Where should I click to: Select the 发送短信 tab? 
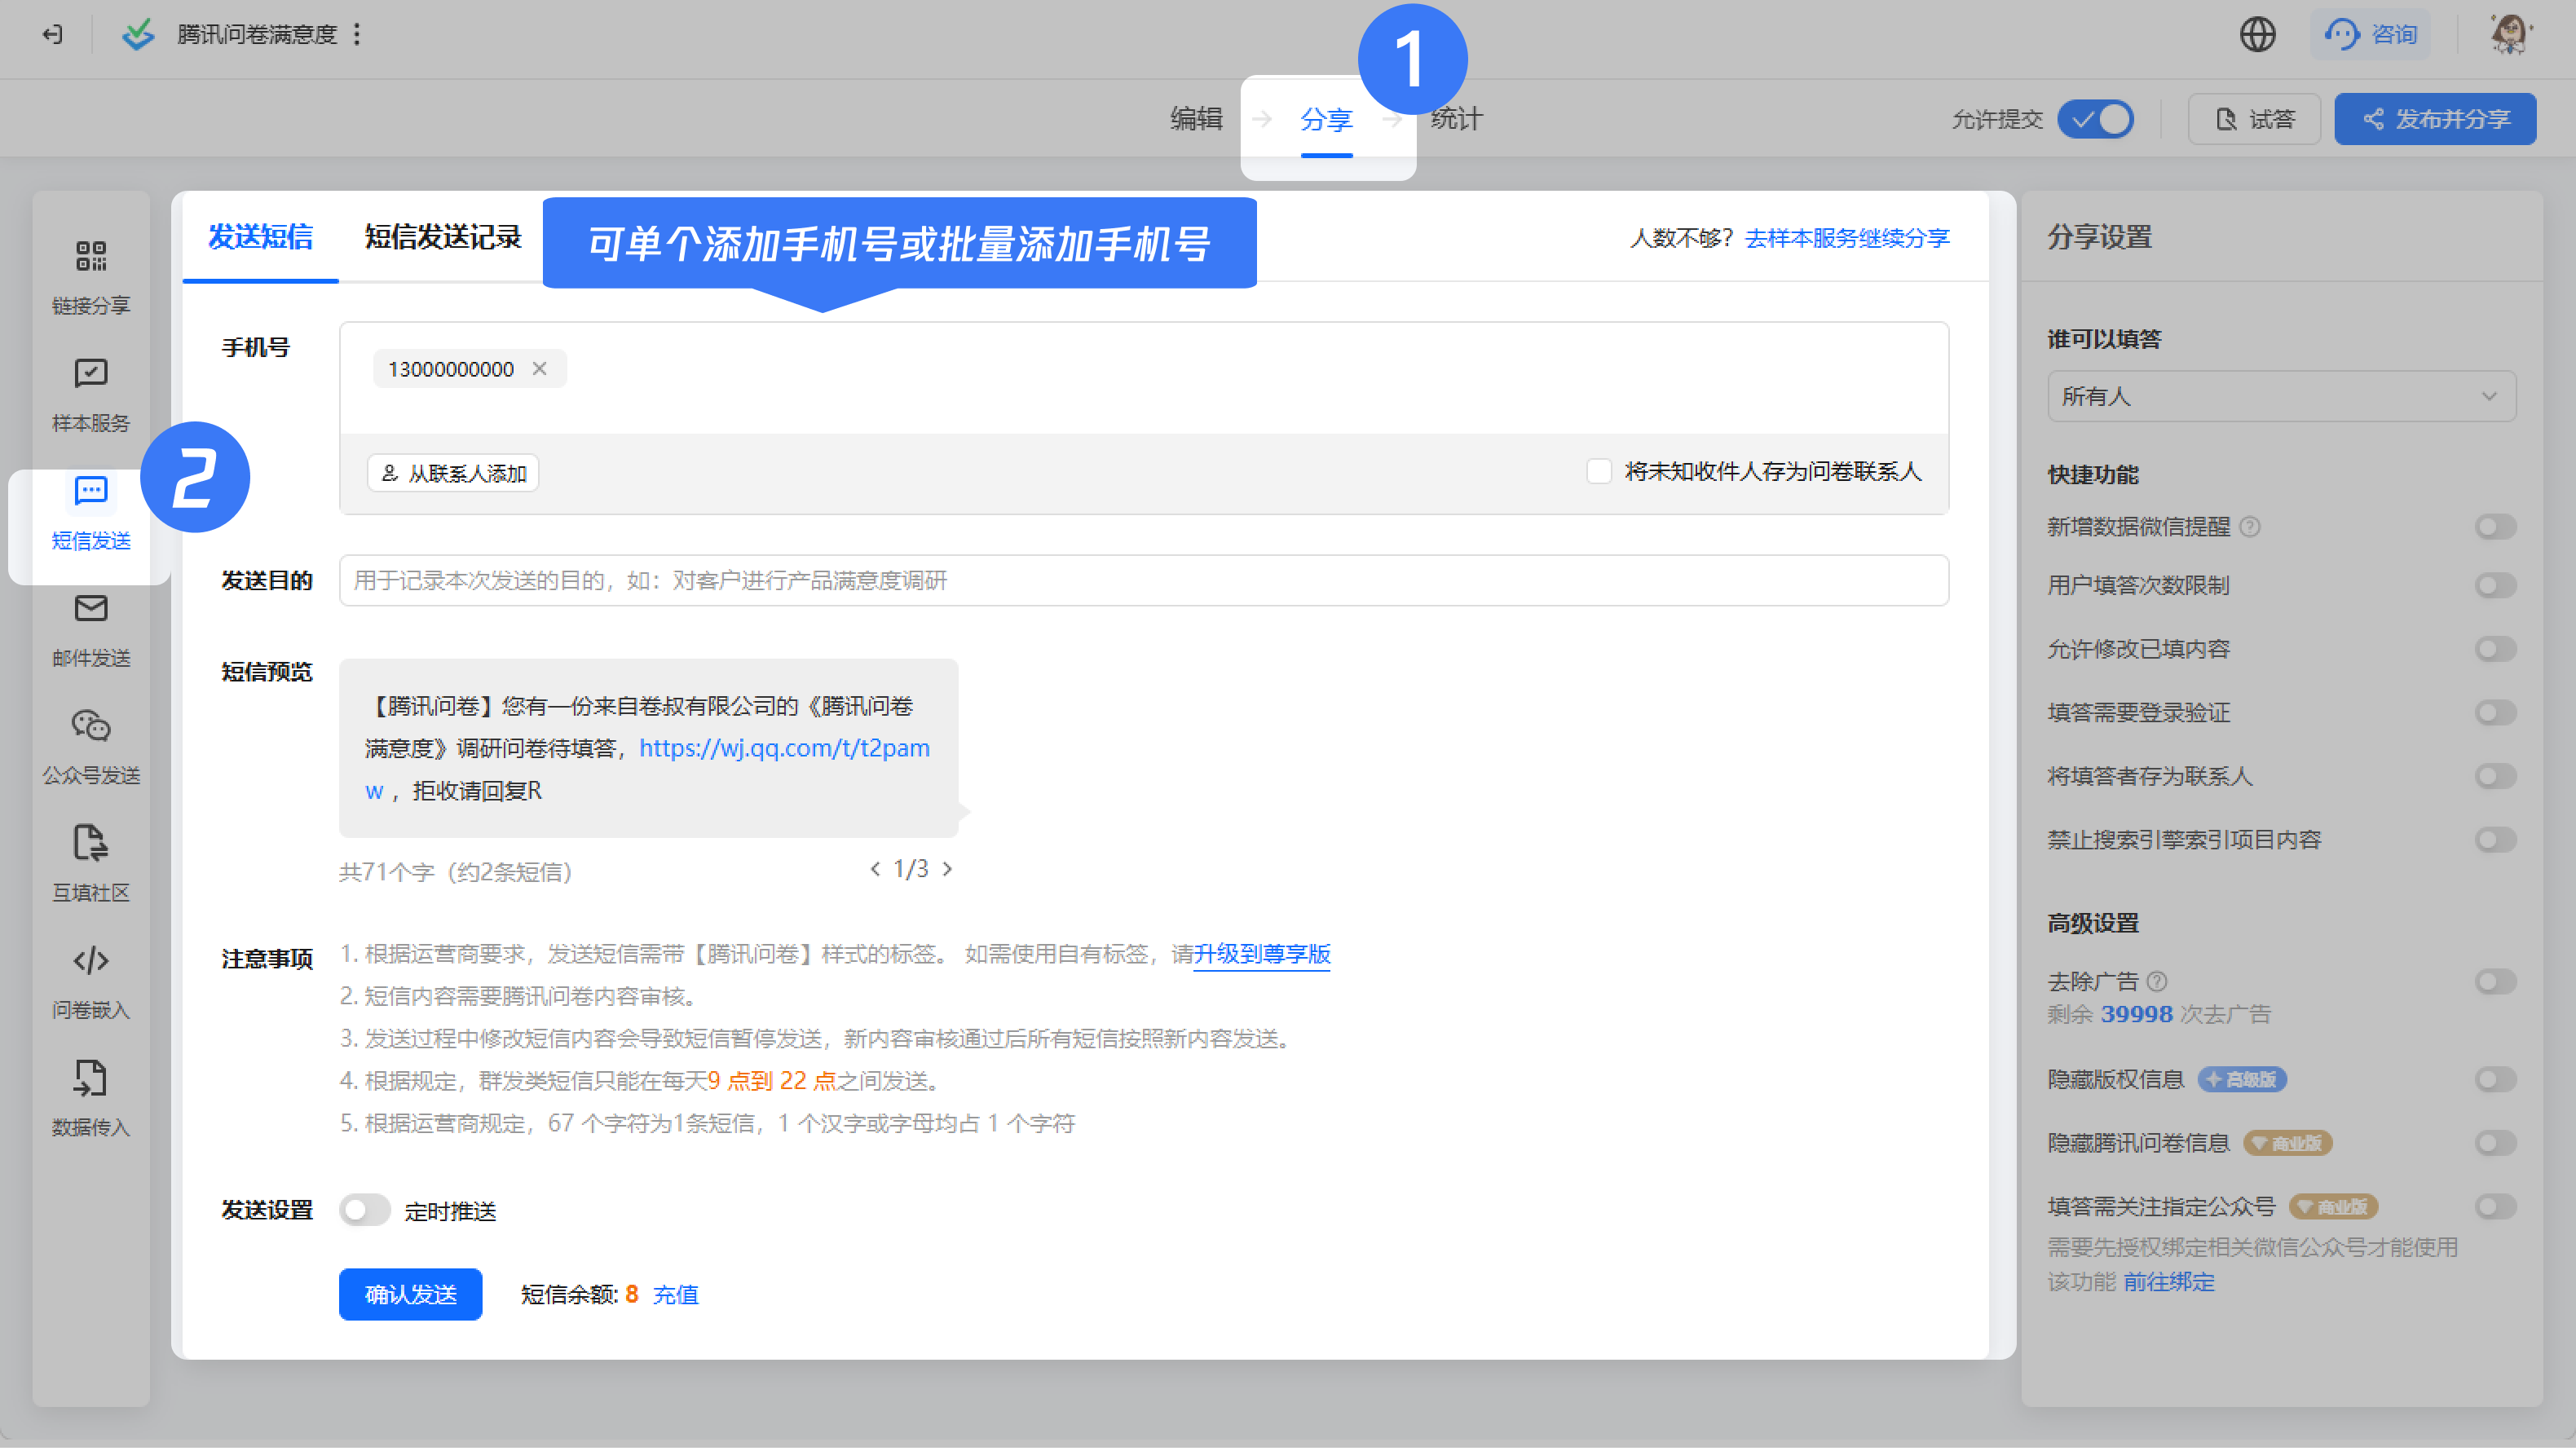pos(260,237)
